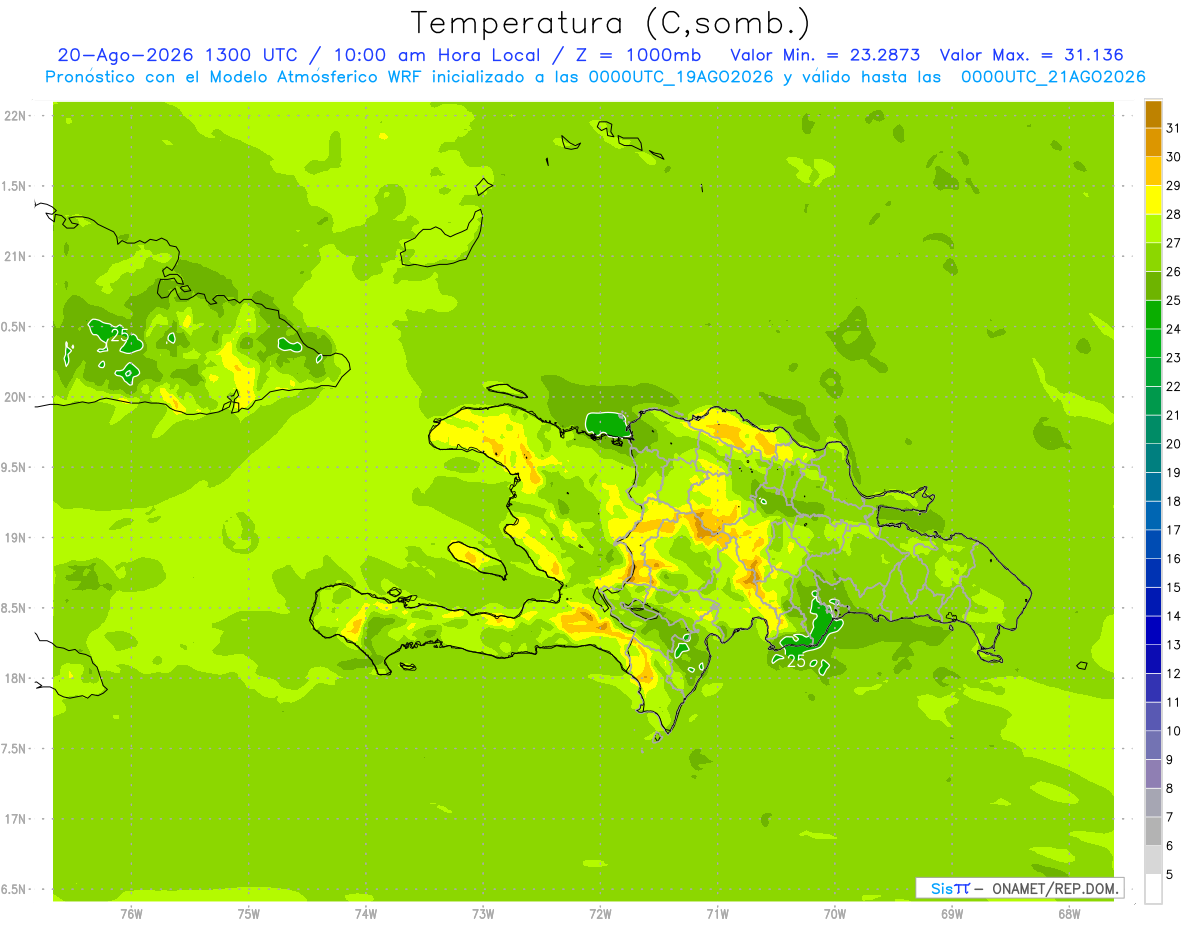This screenshot has width=1200, height=927.
Task: Click the '72W' longitude axis label
Action: [x=600, y=913]
